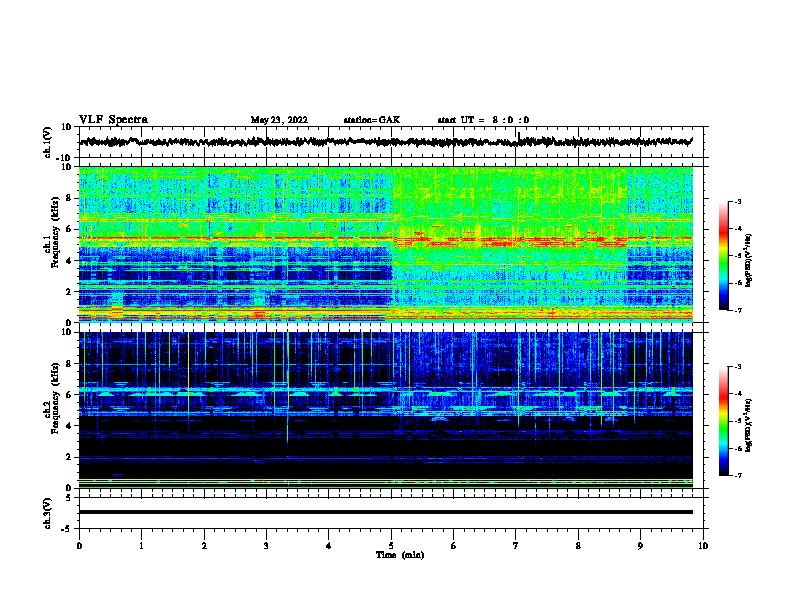Click time axis tick label '5'

click(391, 546)
